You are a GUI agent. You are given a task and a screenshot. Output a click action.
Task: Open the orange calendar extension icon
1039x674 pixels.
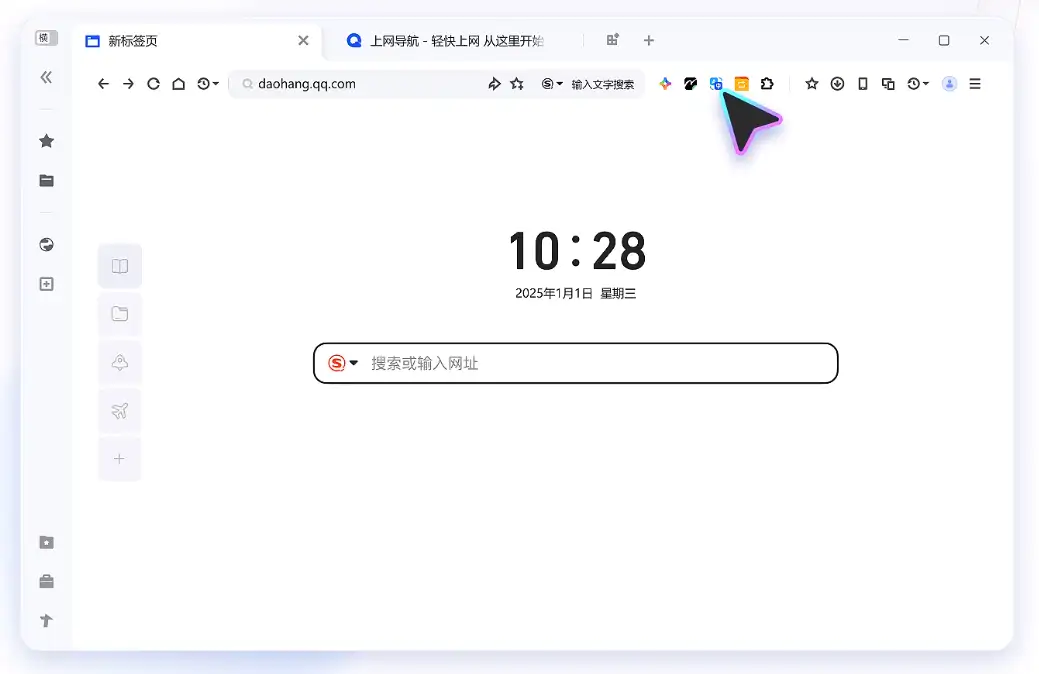(x=741, y=84)
